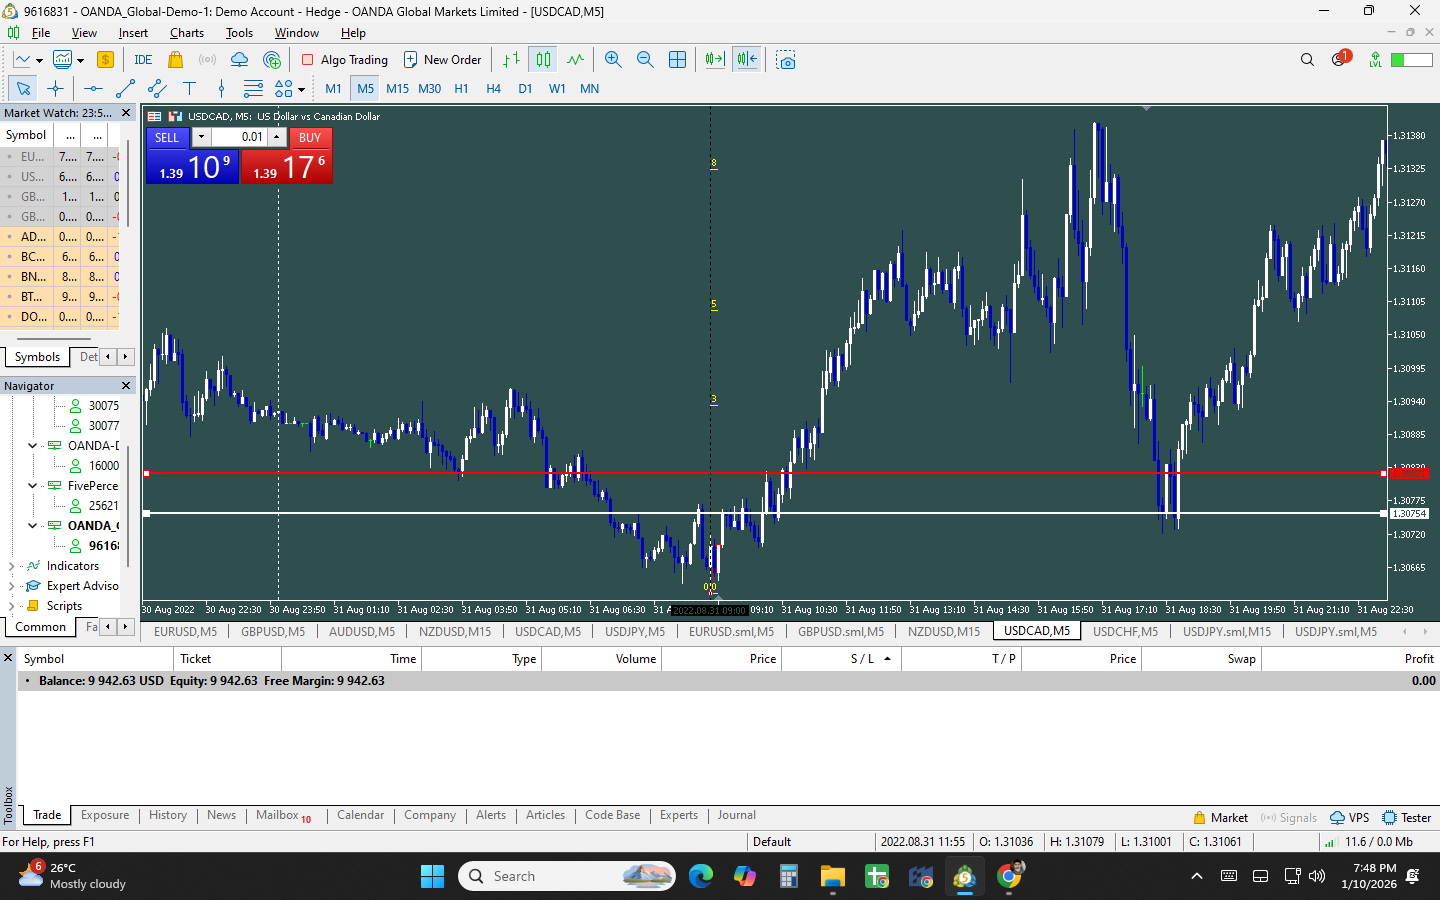The width and height of the screenshot is (1440, 900).
Task: Toggle chart auto scroll to end
Action: coord(714,60)
